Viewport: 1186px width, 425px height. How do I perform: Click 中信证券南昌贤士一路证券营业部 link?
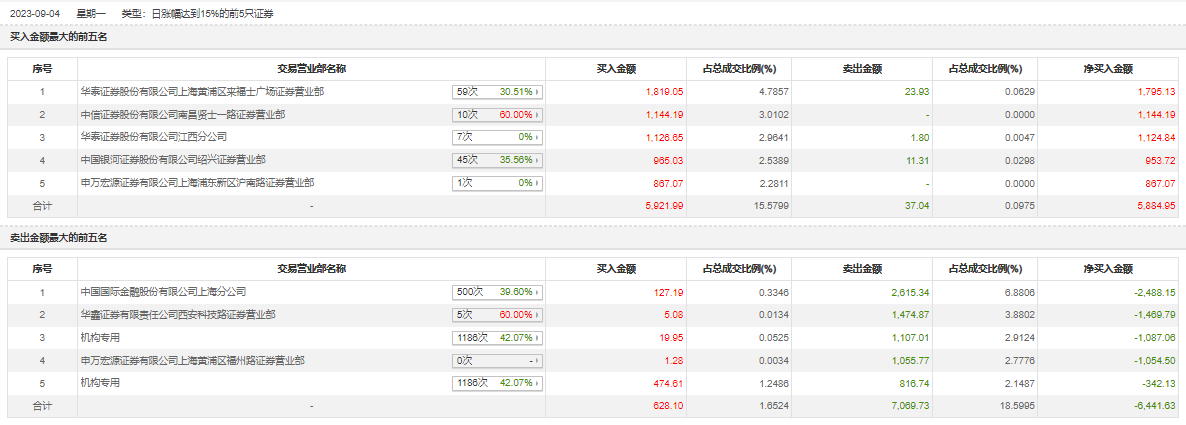[182, 114]
